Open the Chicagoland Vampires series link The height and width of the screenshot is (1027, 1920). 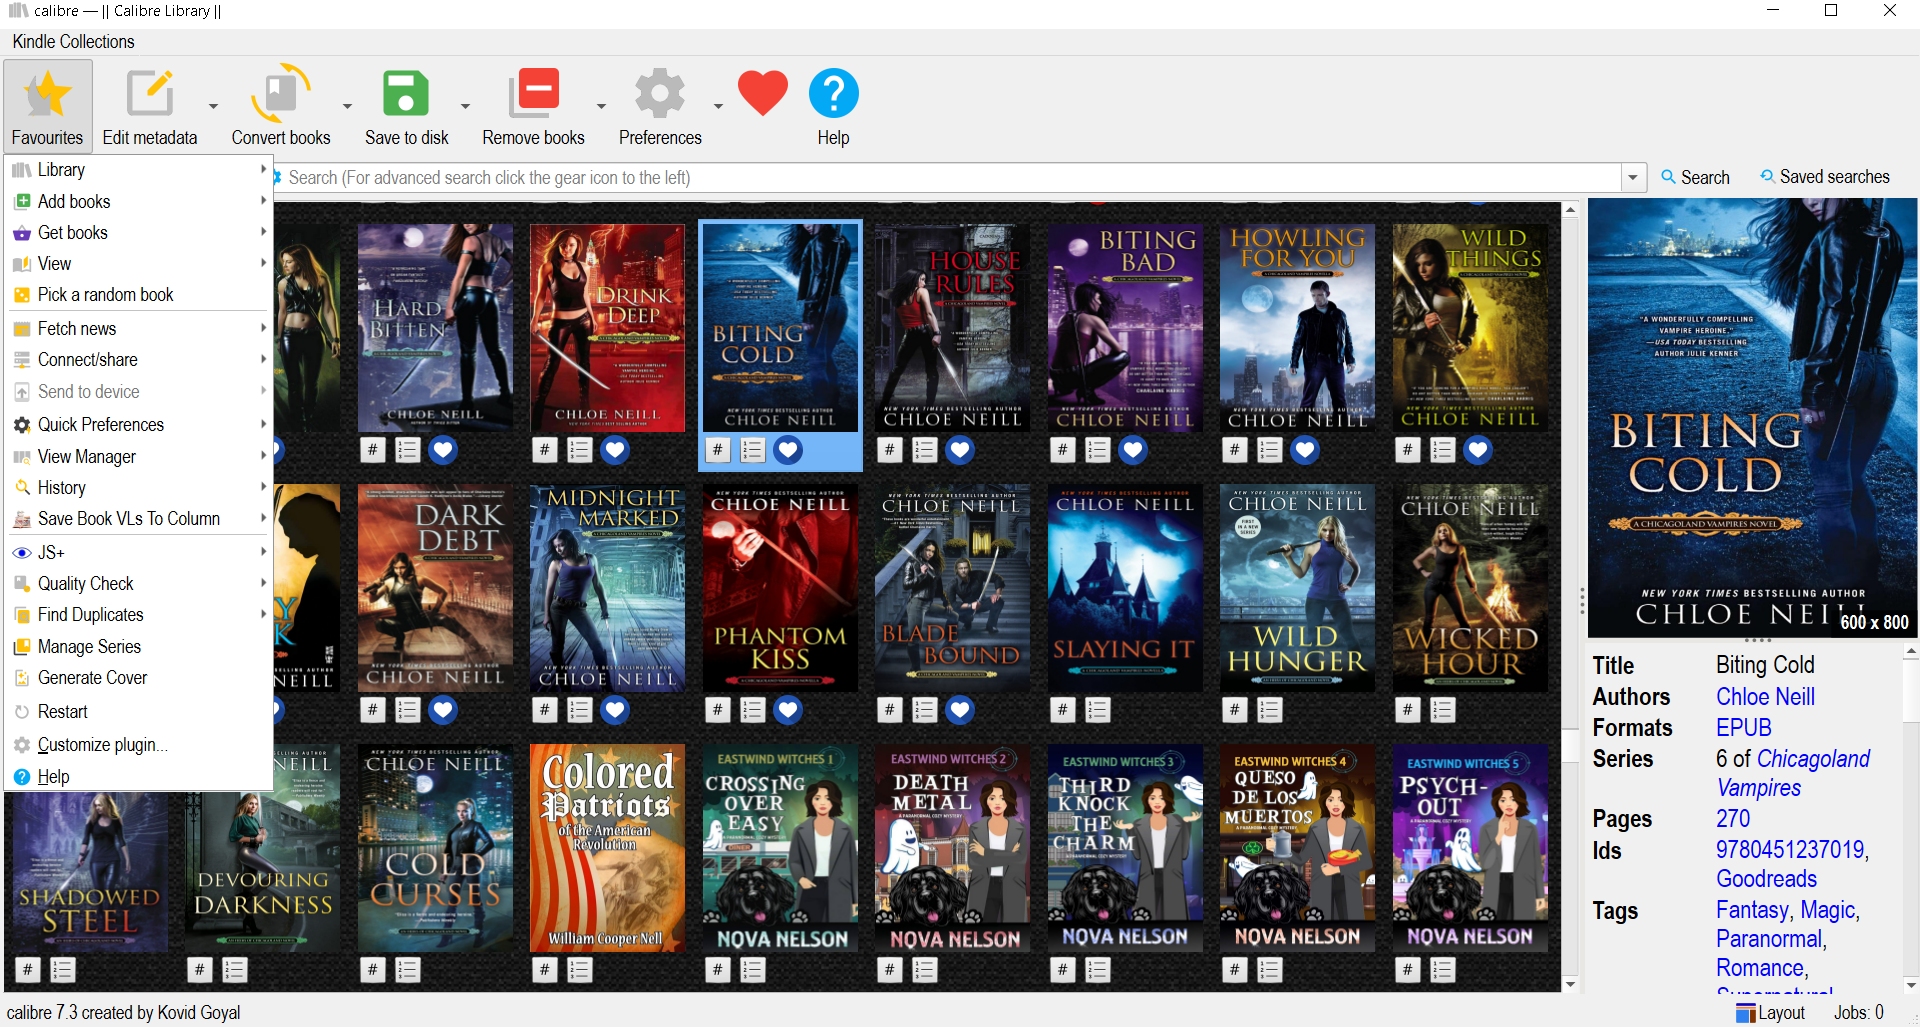(1793, 773)
